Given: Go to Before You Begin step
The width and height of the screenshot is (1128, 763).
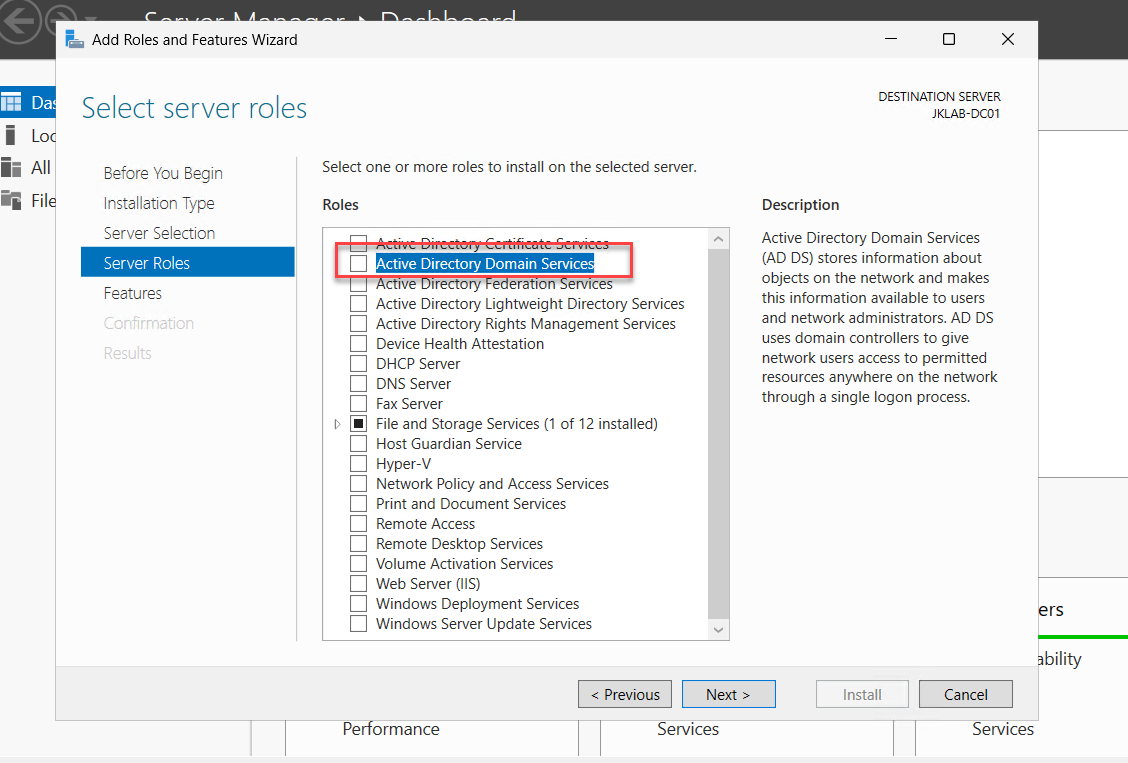Looking at the screenshot, I should [x=163, y=173].
